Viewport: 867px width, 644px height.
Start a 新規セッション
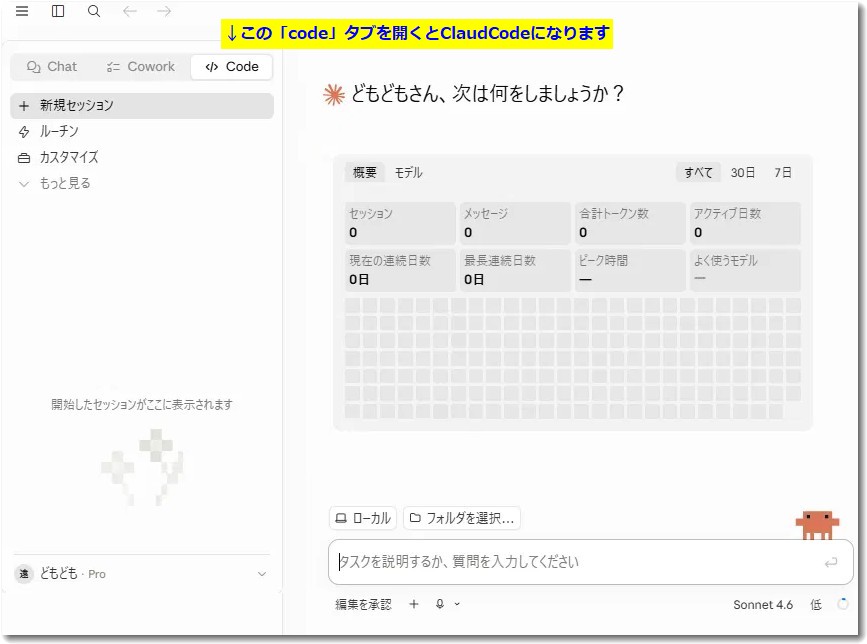click(x=142, y=106)
